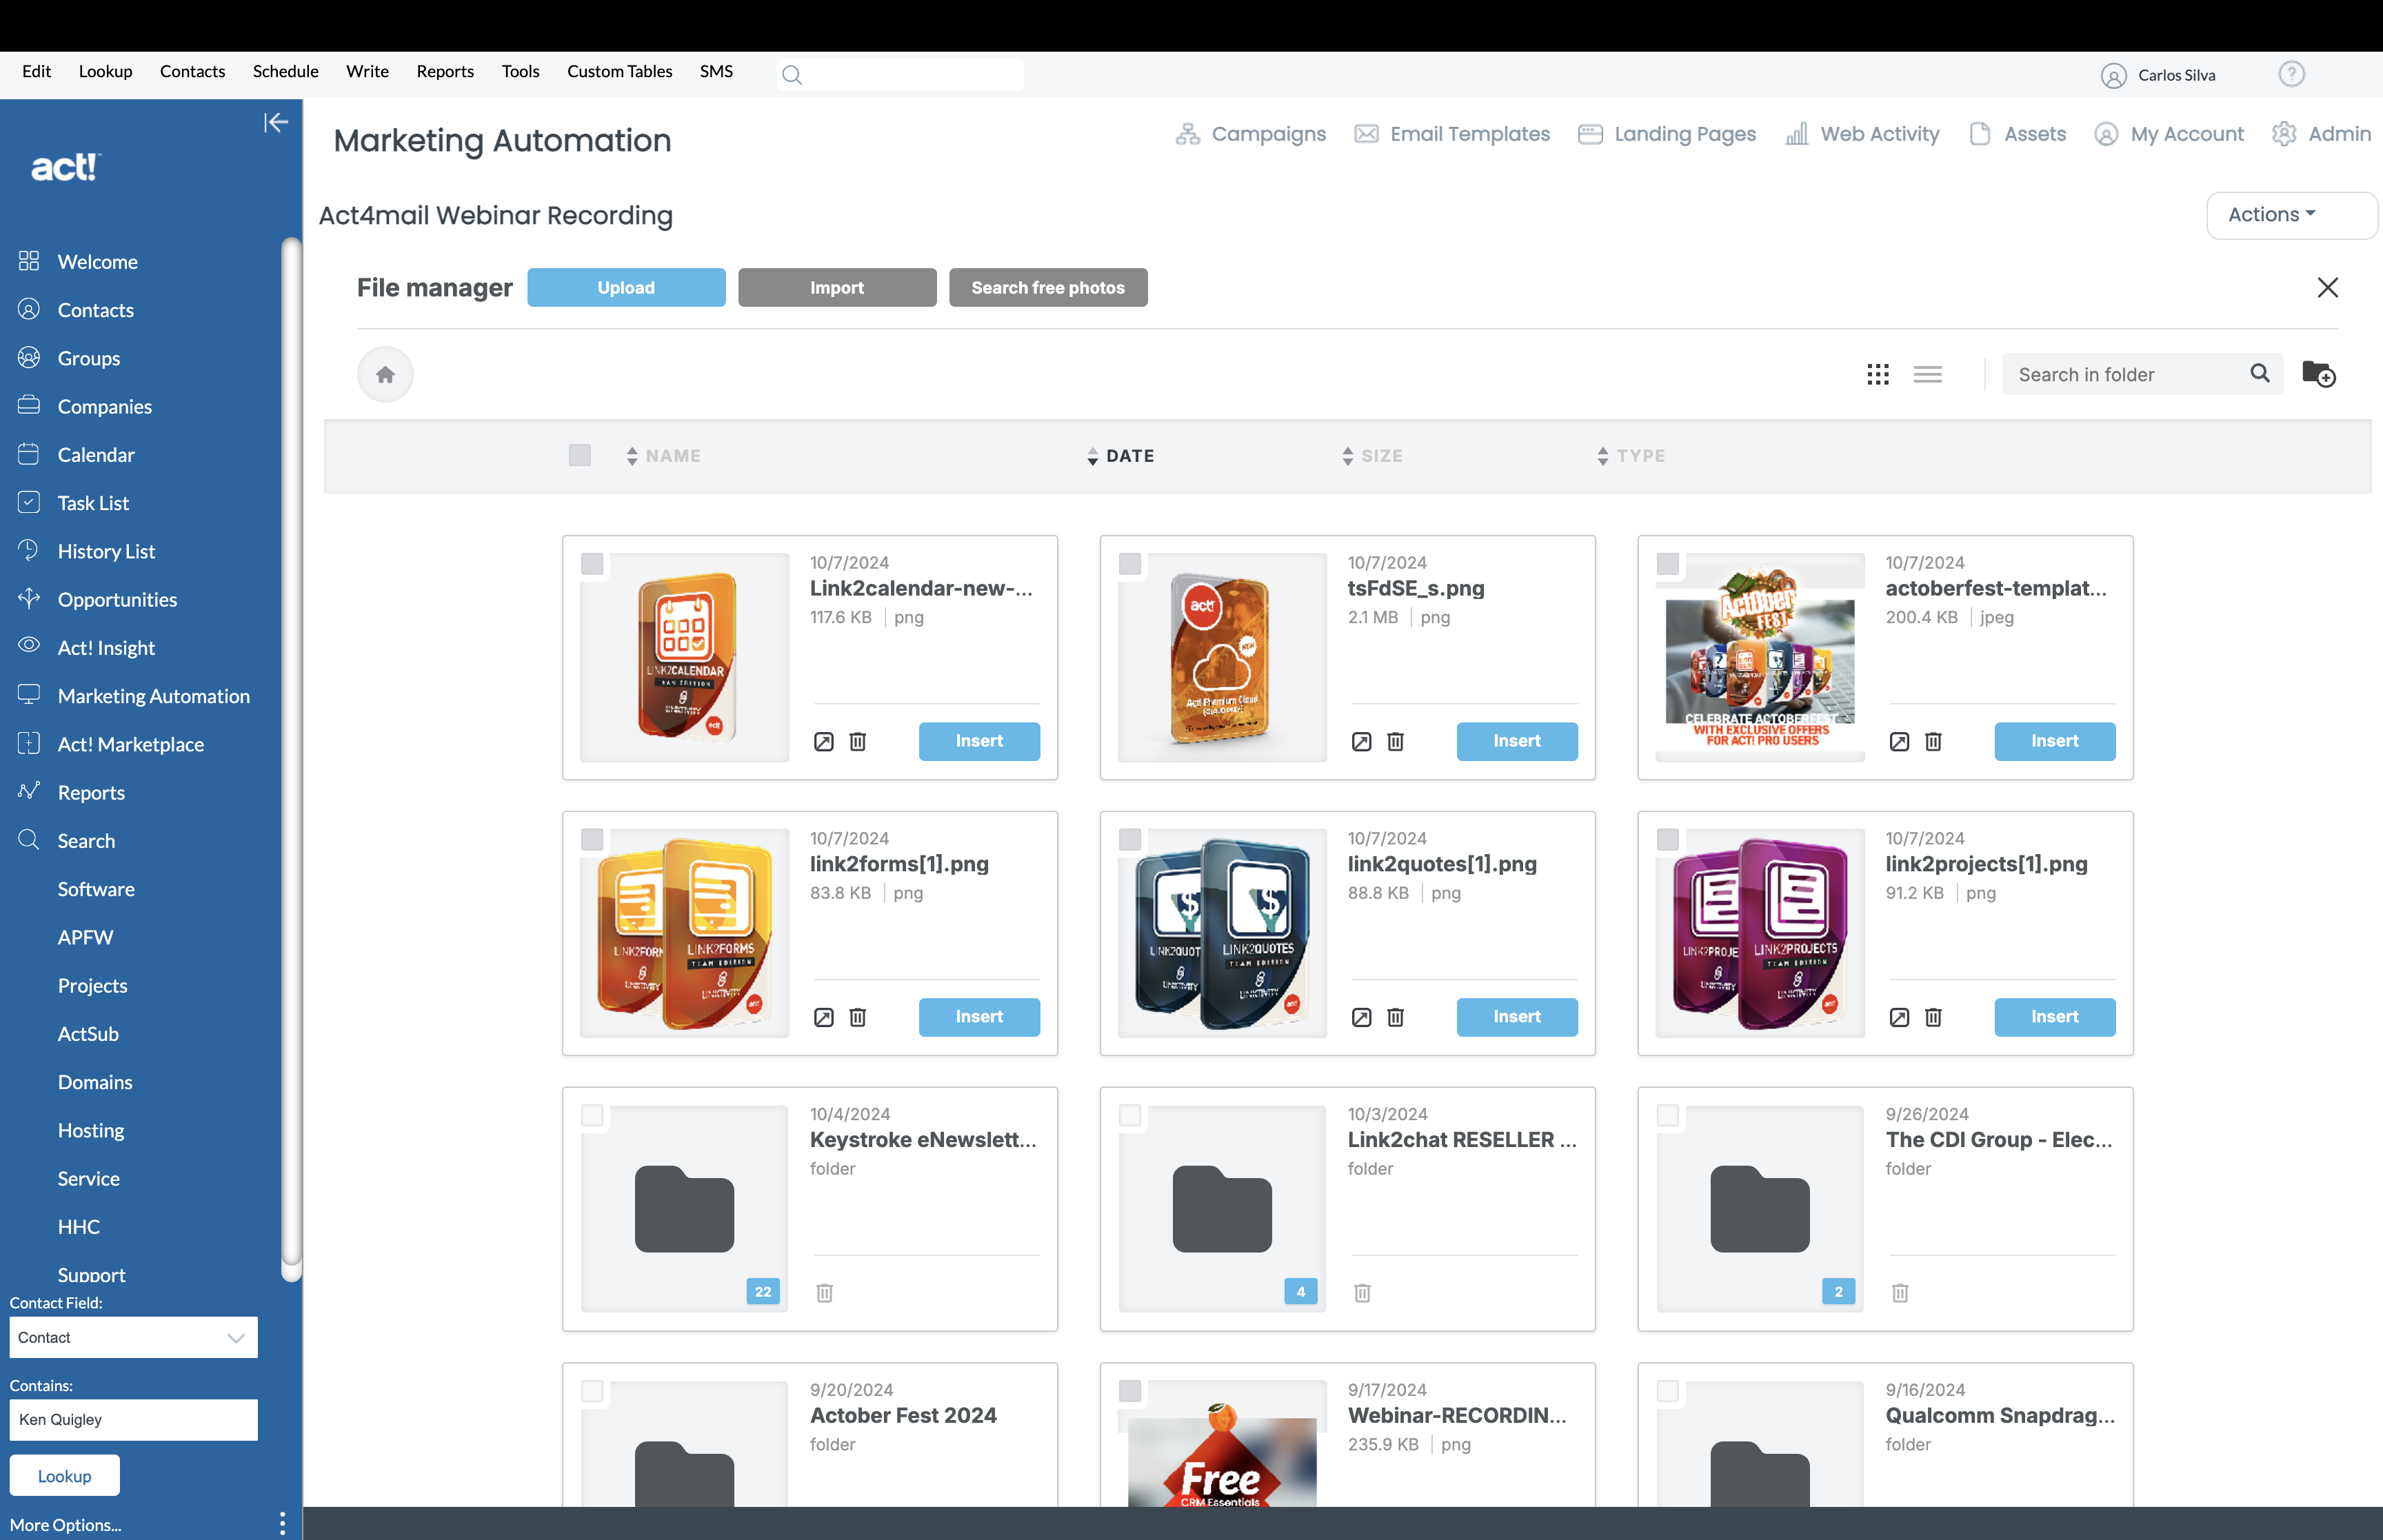This screenshot has width=2383, height=1540.
Task: Insert the link2projects[1].png image
Action: [x=2054, y=1017]
